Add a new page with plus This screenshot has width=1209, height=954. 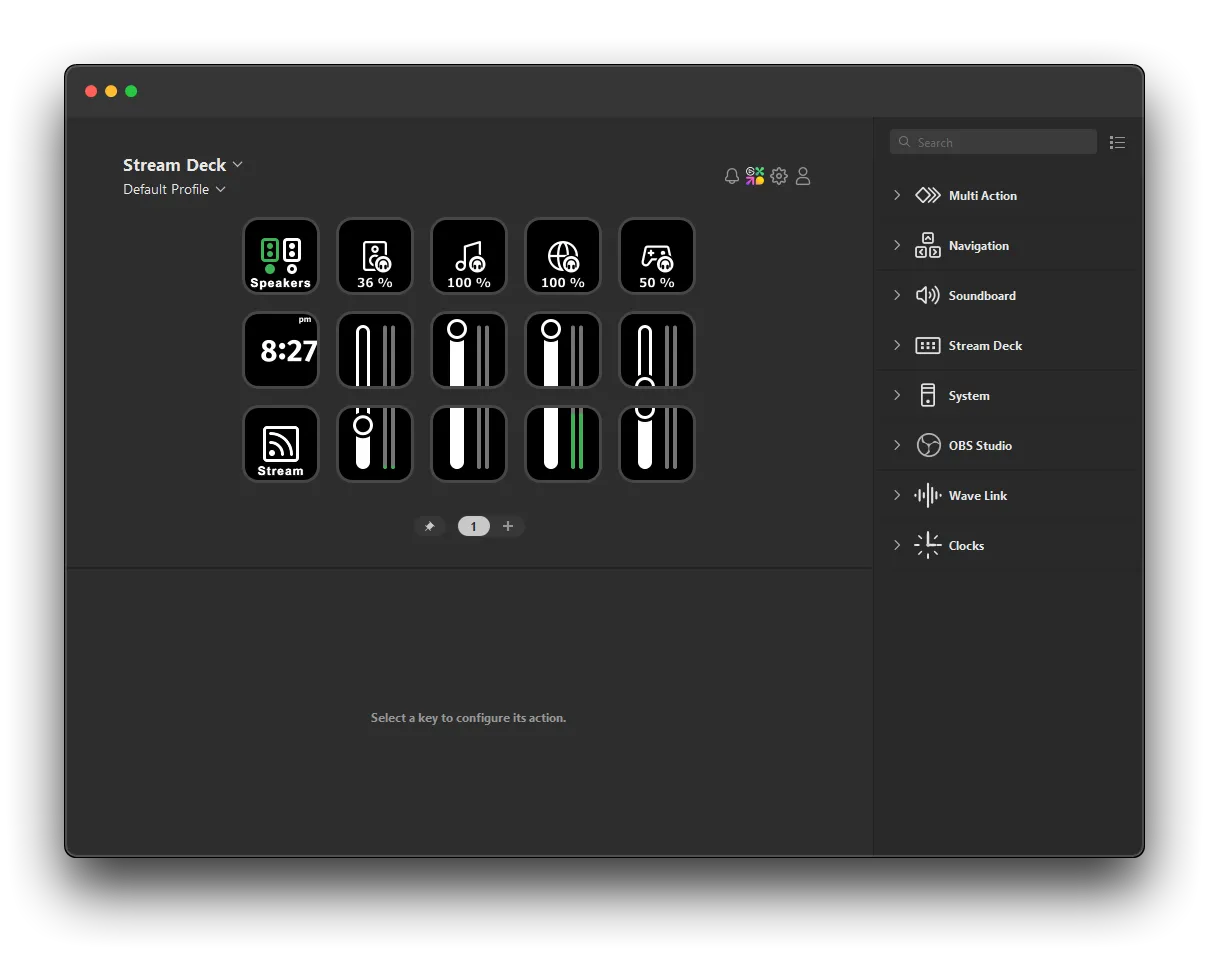point(508,526)
